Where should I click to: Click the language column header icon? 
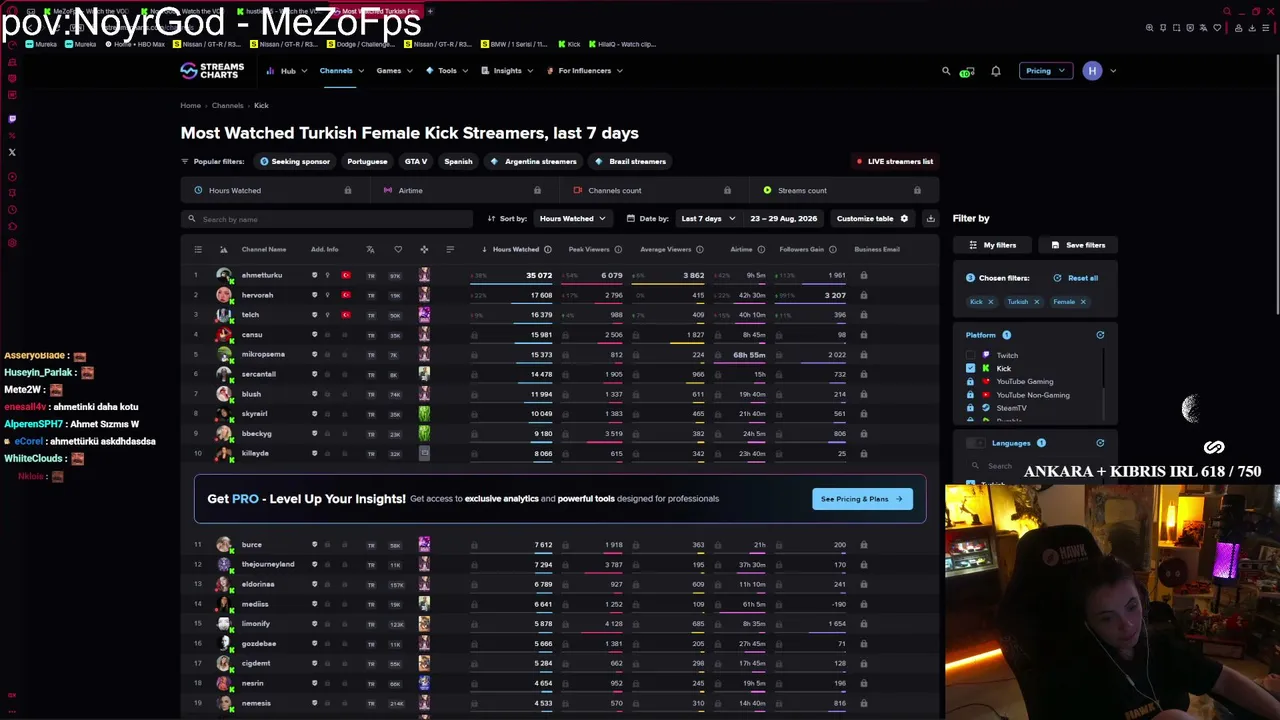point(370,249)
